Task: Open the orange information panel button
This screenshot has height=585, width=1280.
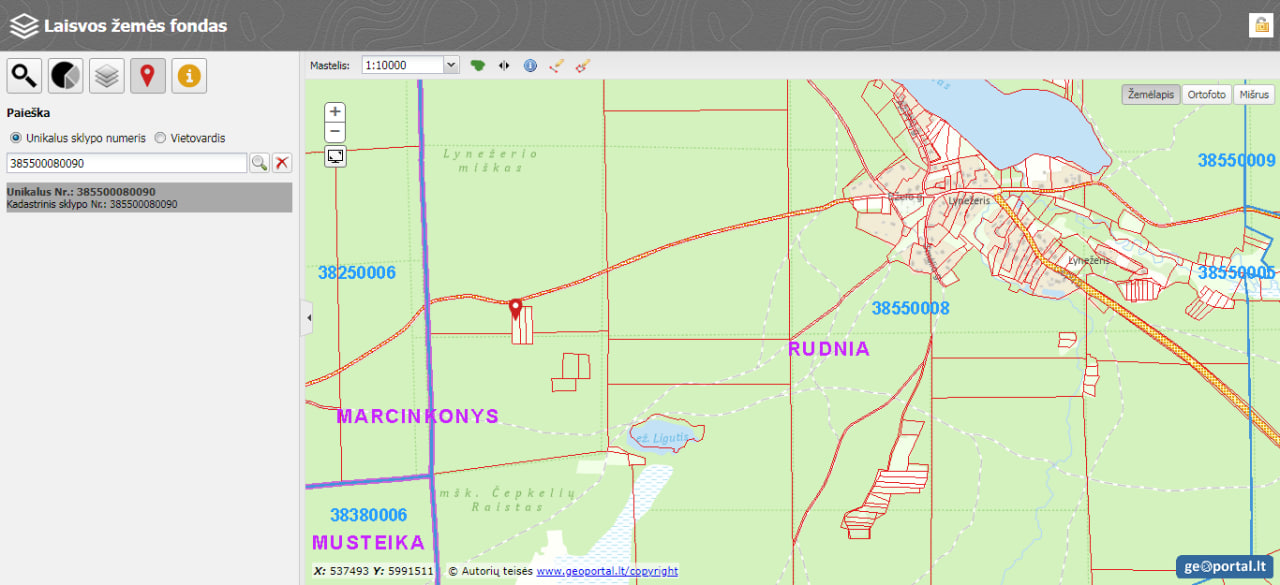Action: pyautogui.click(x=189, y=76)
